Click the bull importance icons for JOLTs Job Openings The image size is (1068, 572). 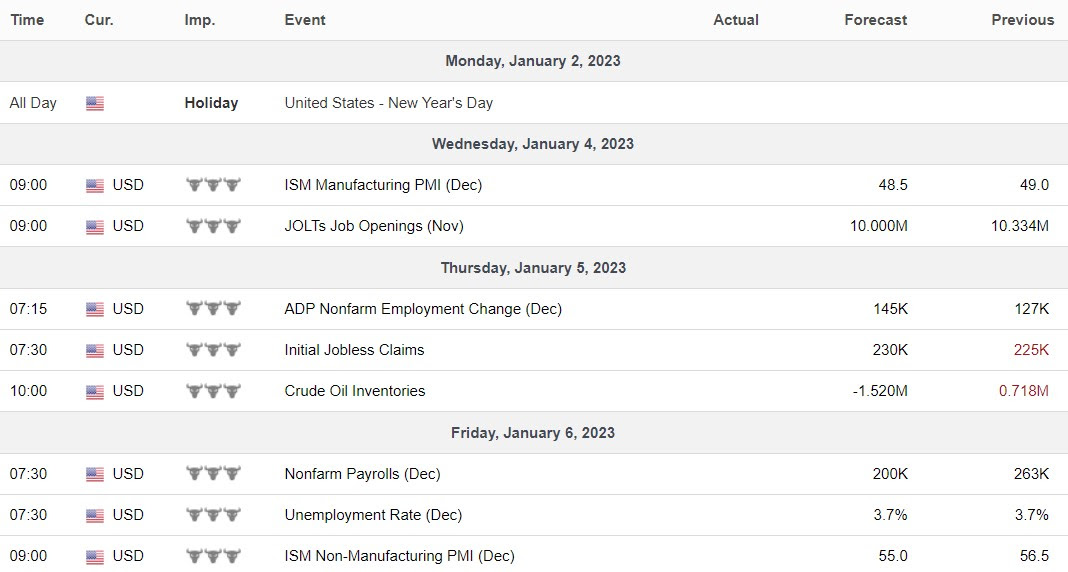(213, 225)
